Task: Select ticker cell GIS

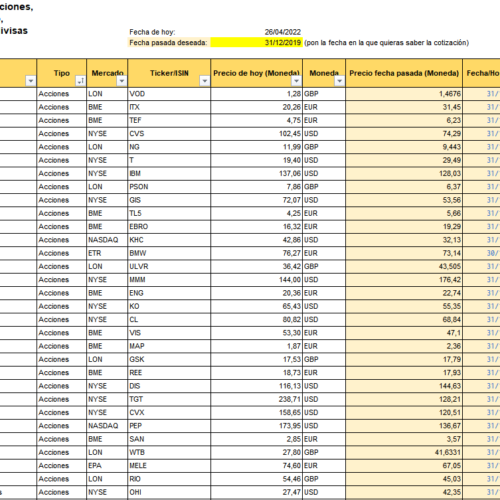Action: tap(169, 200)
